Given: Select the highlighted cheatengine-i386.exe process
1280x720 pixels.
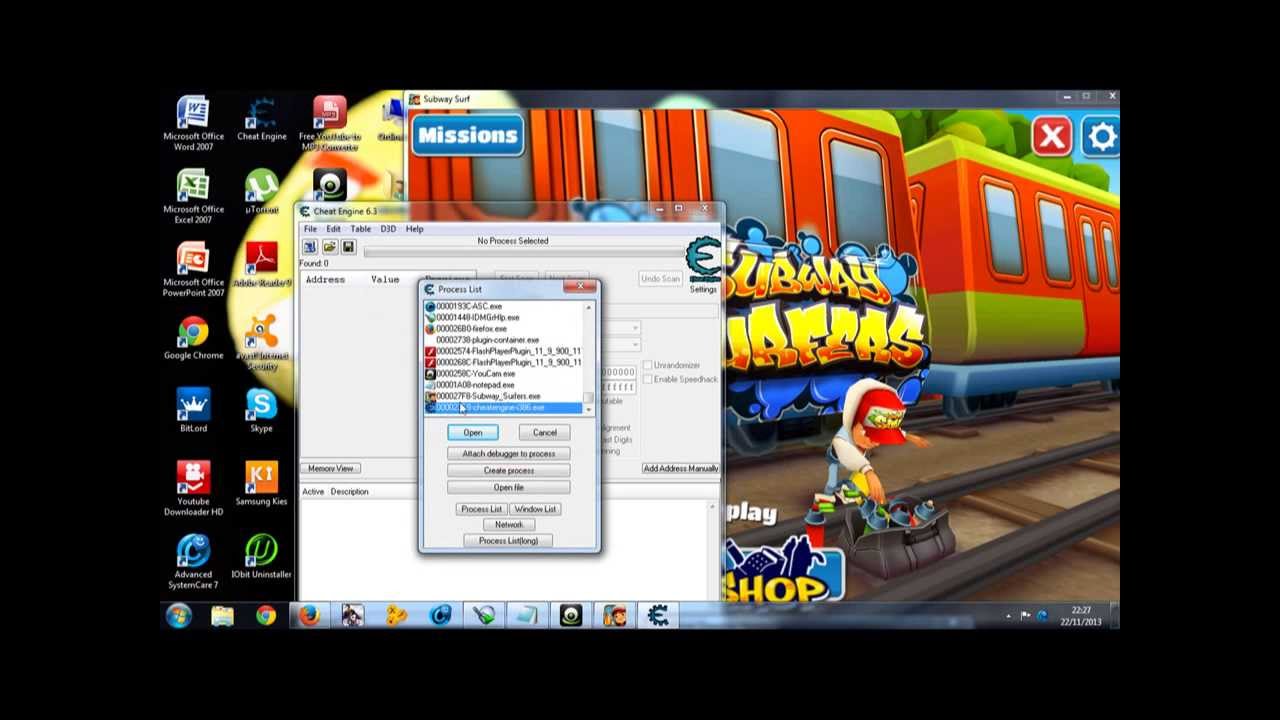Looking at the screenshot, I should tap(504, 408).
